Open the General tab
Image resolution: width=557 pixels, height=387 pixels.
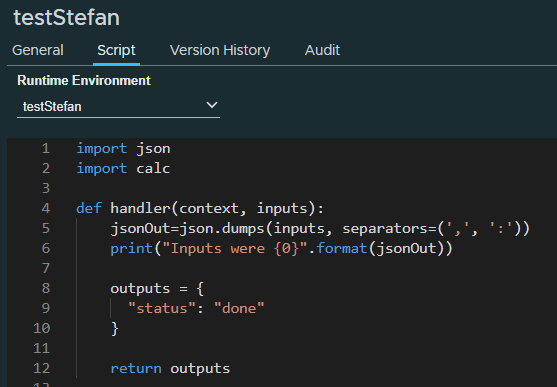click(x=38, y=50)
